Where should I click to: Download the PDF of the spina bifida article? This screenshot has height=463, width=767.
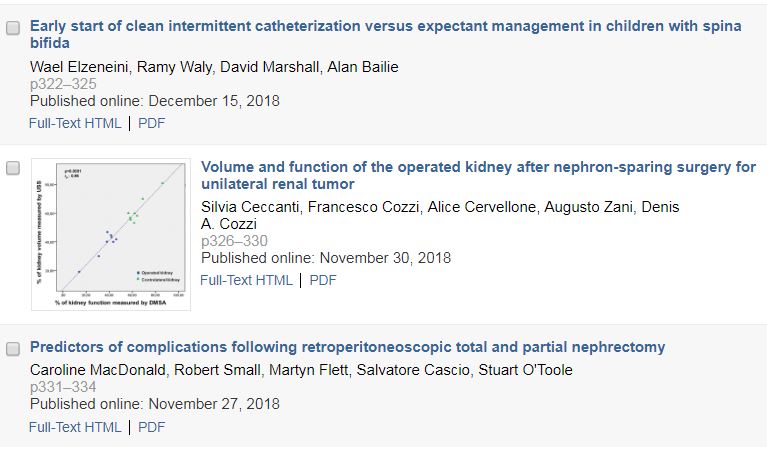coord(152,123)
